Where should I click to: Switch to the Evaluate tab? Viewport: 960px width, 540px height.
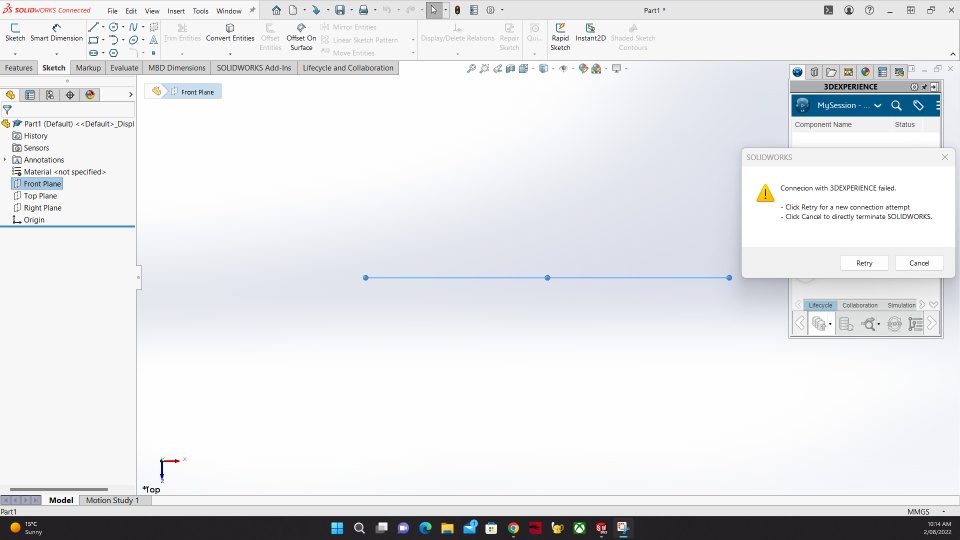click(124, 68)
